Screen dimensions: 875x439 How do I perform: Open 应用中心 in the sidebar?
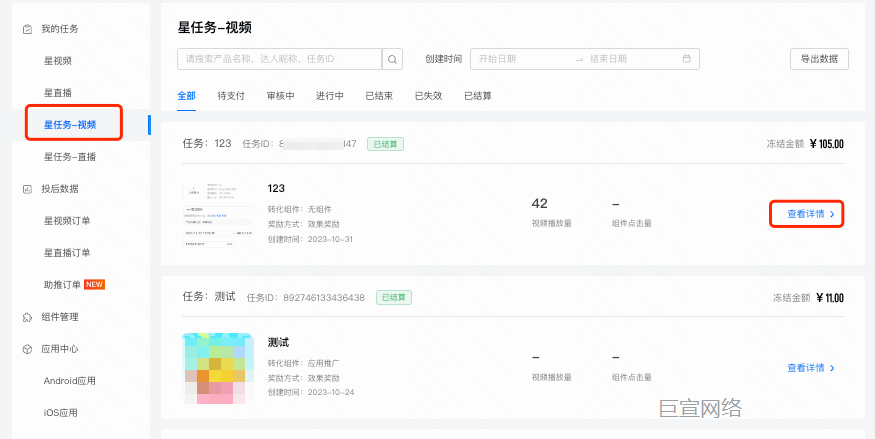(60, 349)
